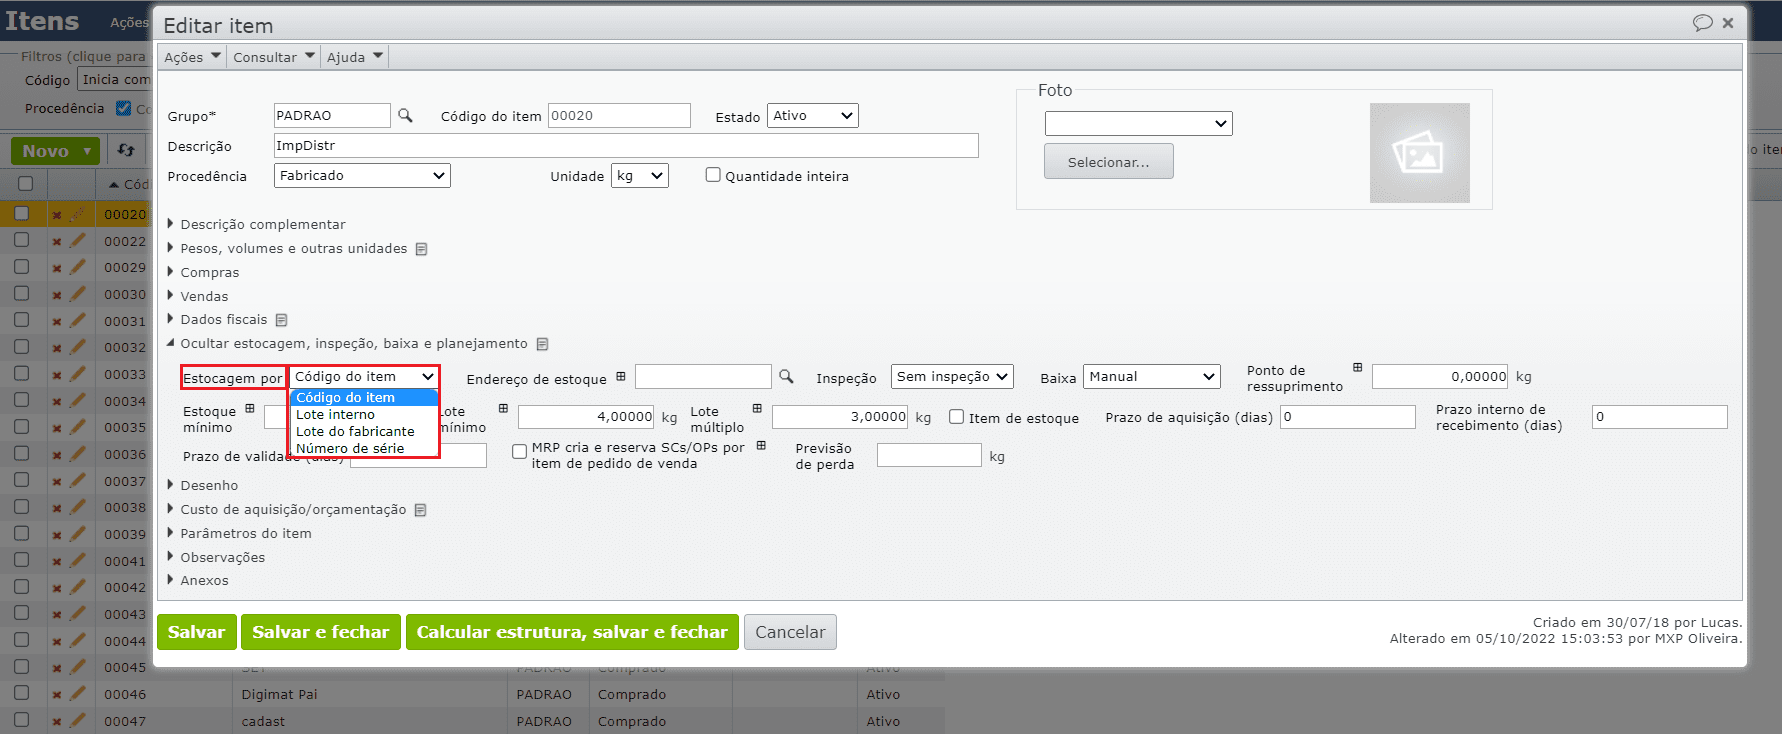The image size is (1782, 734).
Task: Click the Descrição field containing ImpDistr
Action: [626, 146]
